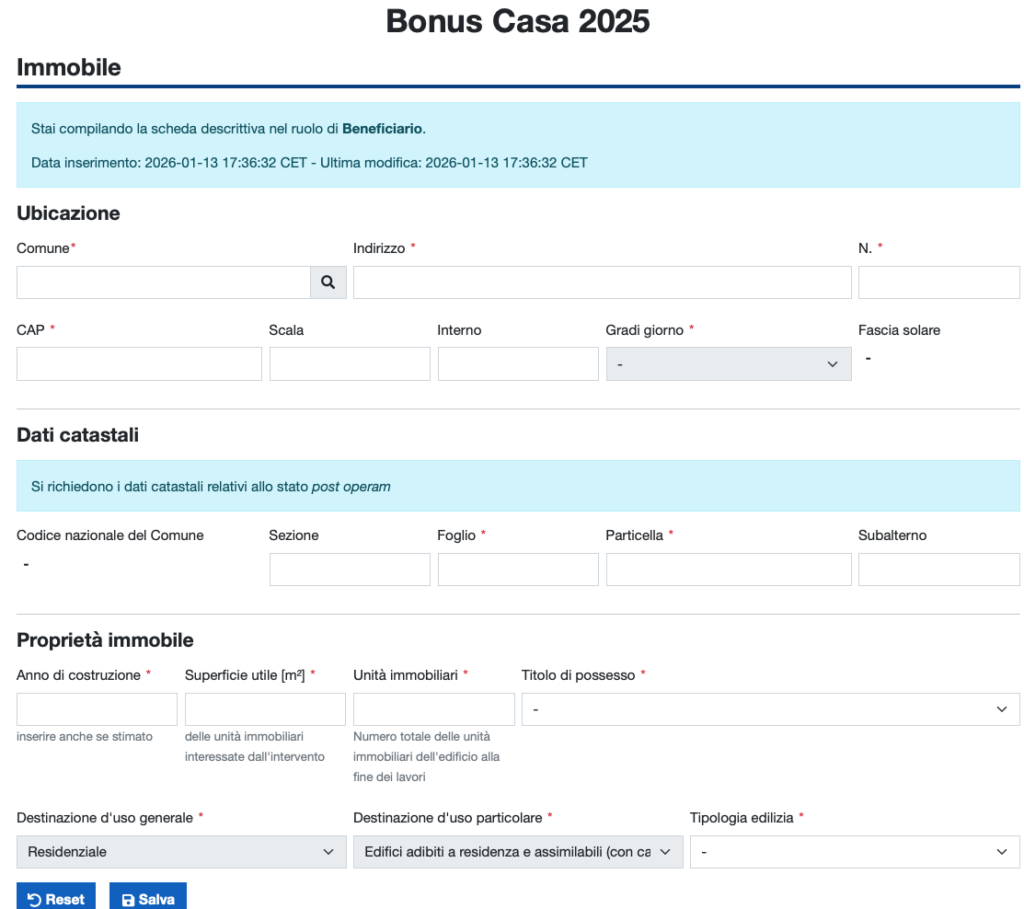Click the Comune search magnifier icon
This screenshot has height=909, width=1024.
click(328, 283)
